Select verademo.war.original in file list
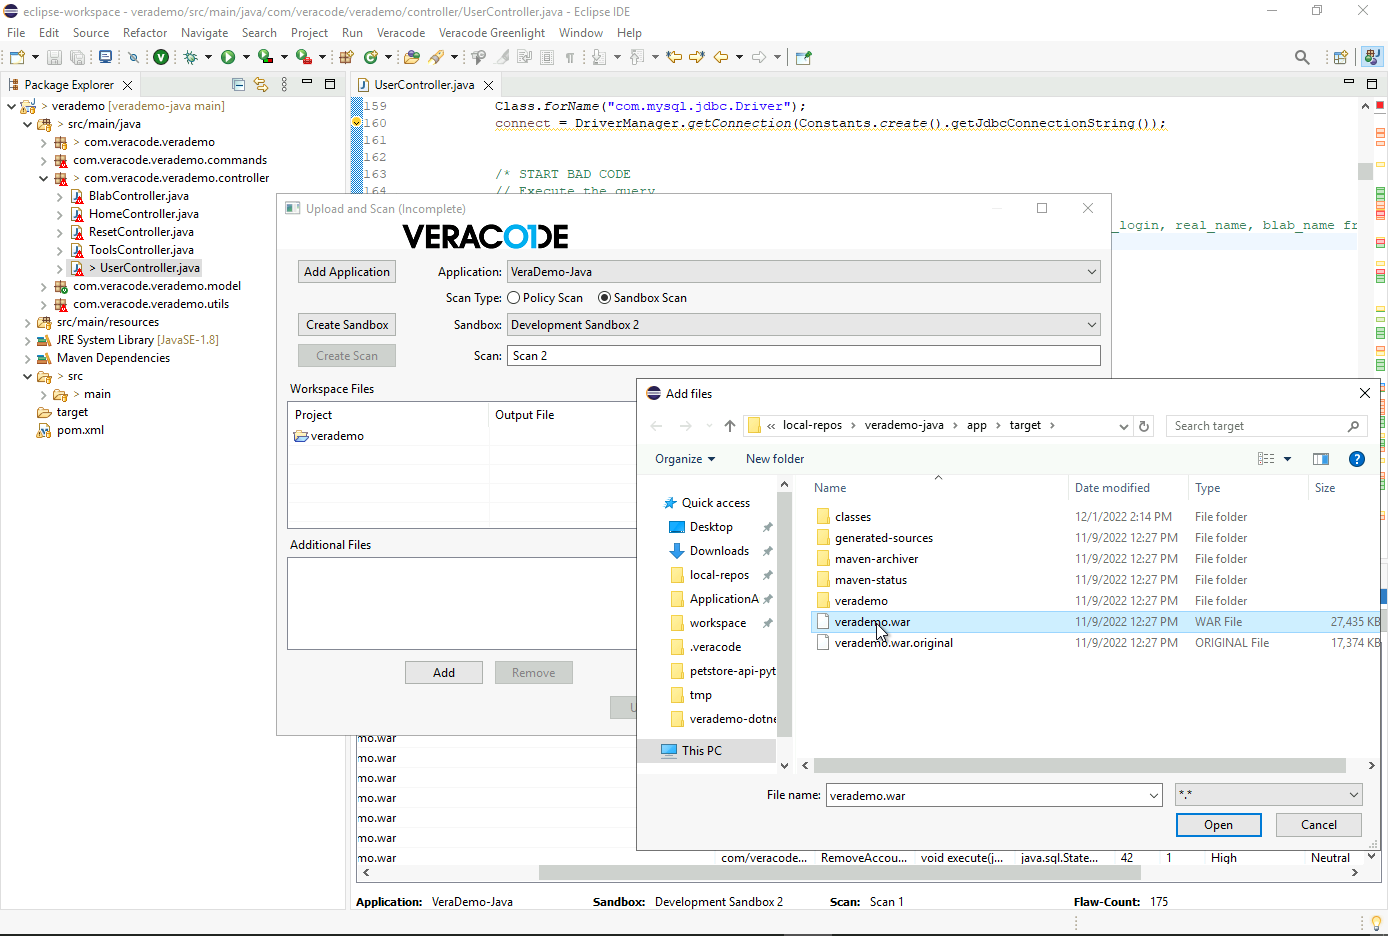This screenshot has height=936, width=1388. click(x=894, y=643)
